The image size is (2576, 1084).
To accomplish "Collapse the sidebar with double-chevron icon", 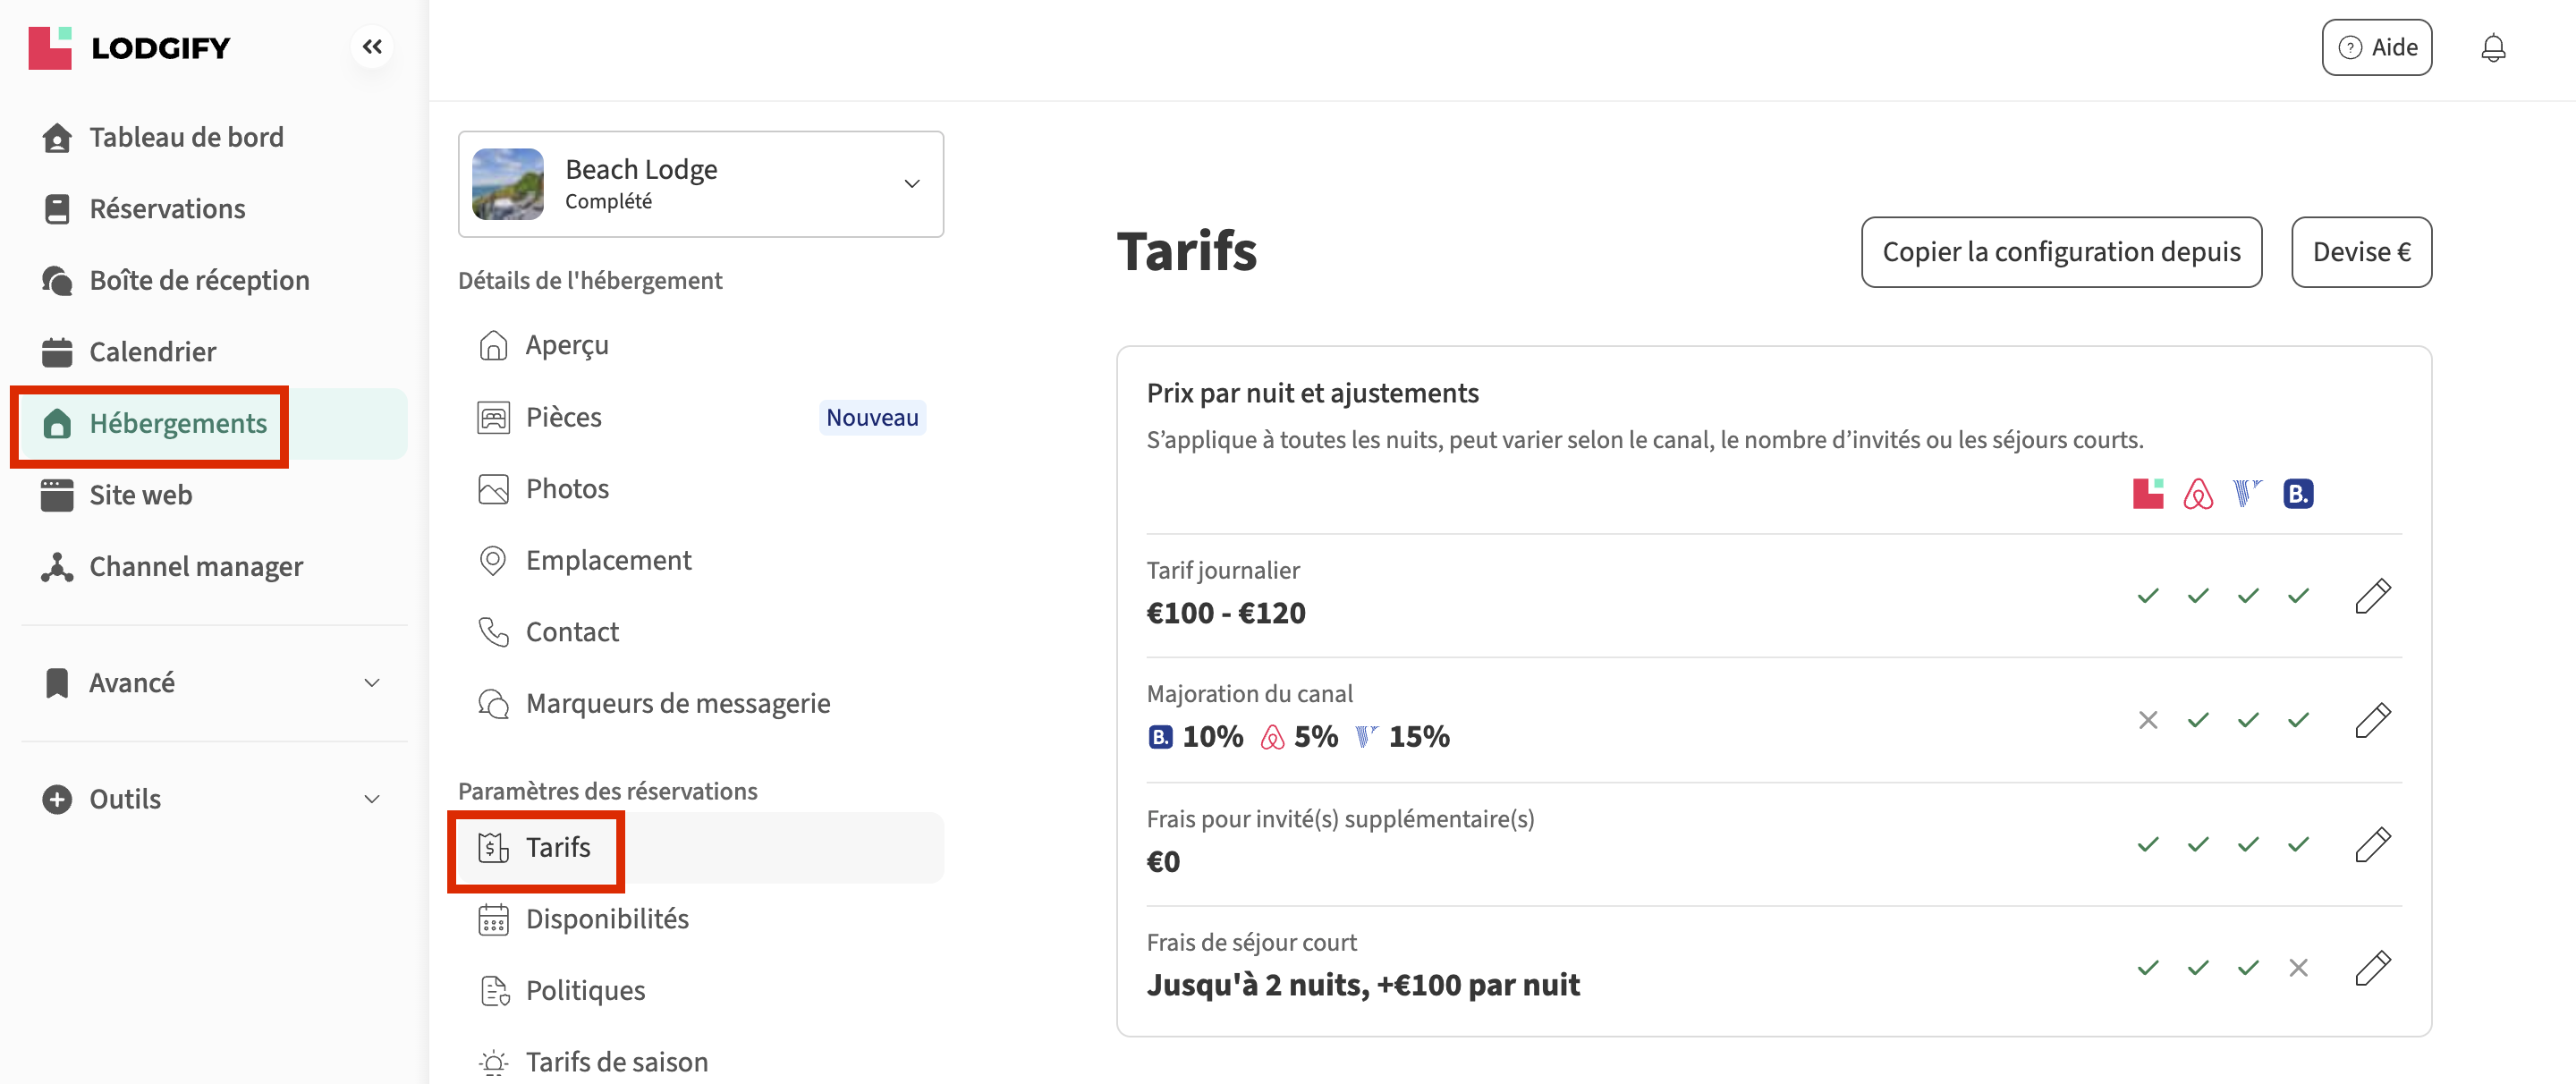I will click(372, 47).
